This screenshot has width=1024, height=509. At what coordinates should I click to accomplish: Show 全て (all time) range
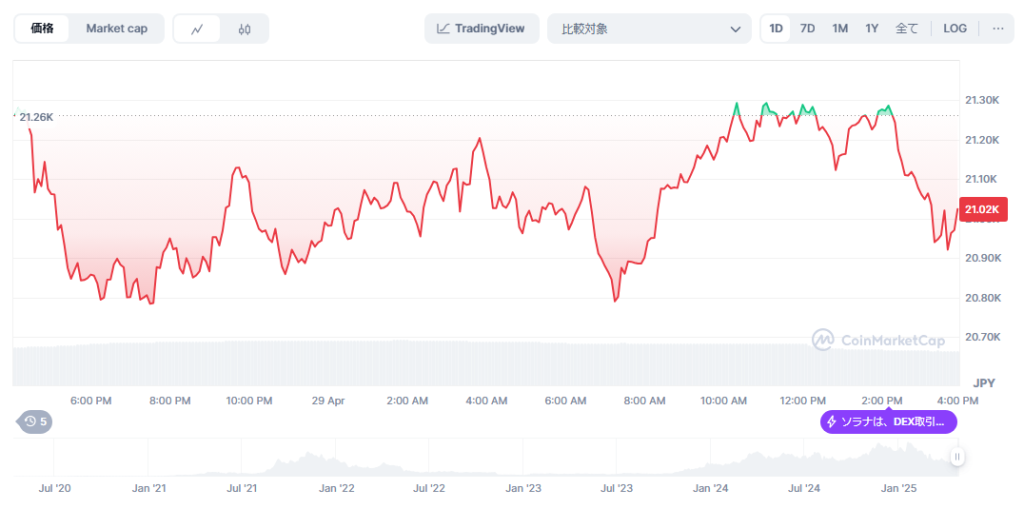pos(906,29)
